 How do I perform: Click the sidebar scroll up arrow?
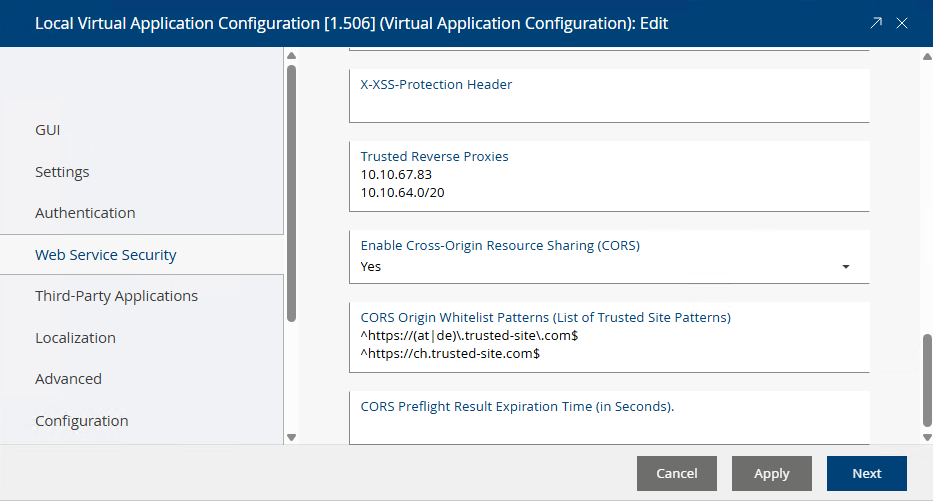pyautogui.click(x=291, y=57)
